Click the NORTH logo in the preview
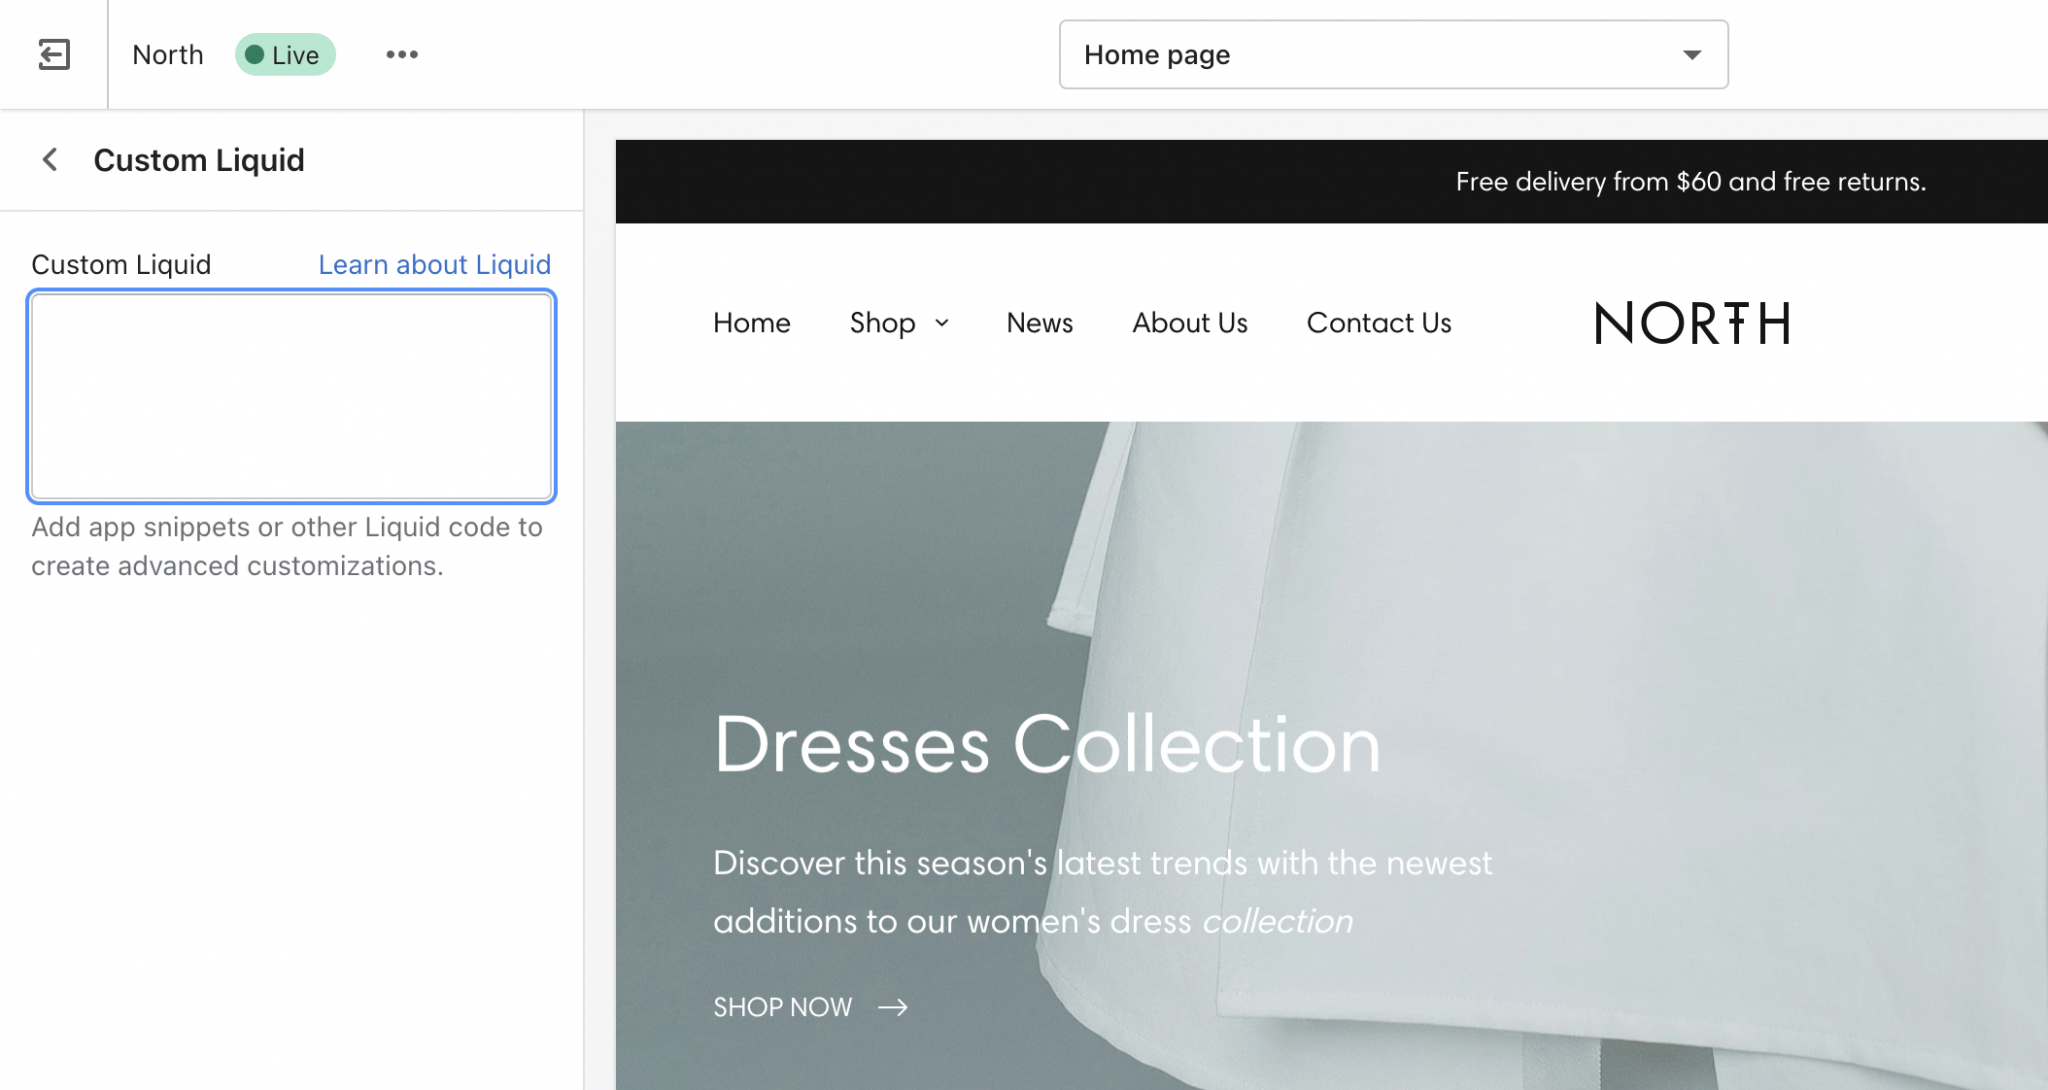The image size is (2048, 1090). (x=1692, y=322)
